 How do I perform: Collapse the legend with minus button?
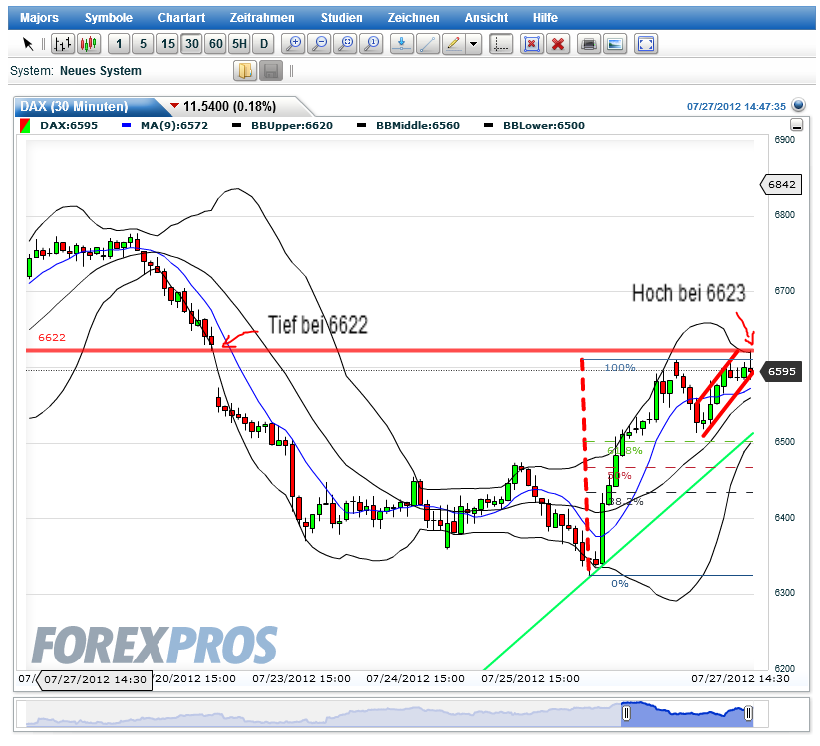click(x=796, y=125)
